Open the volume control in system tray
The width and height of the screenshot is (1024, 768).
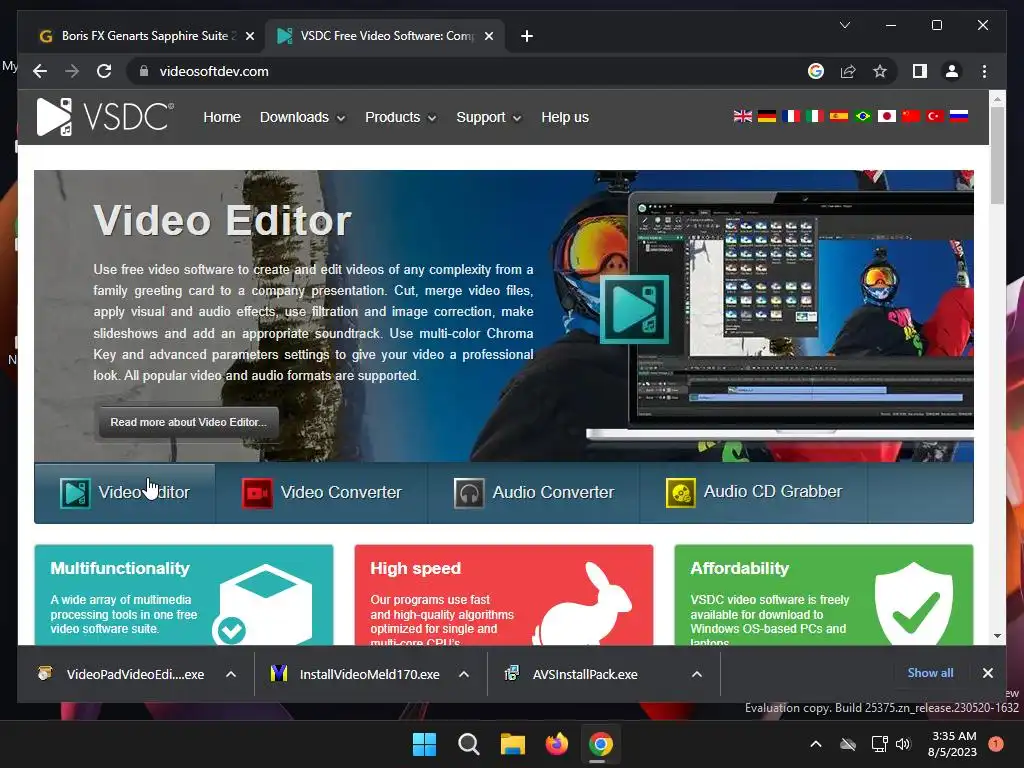(903, 744)
